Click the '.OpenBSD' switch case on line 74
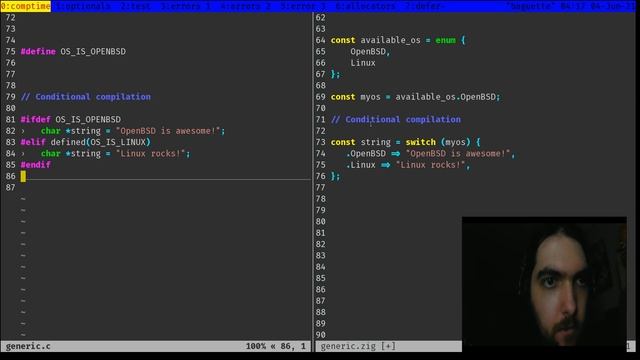Screen dimensions: 640x360 [366, 153]
